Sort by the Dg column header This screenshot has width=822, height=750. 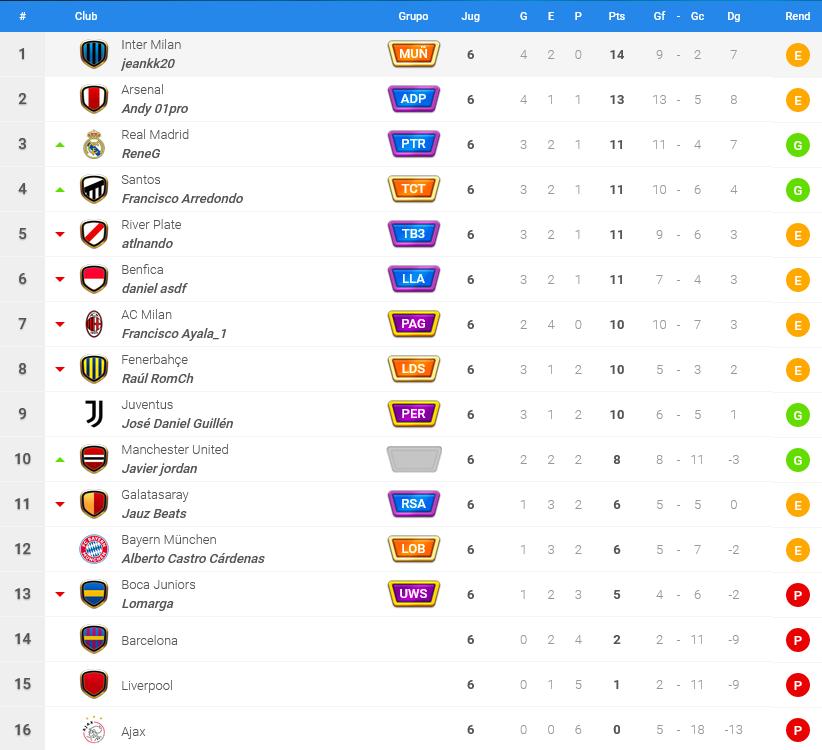pyautogui.click(x=733, y=16)
